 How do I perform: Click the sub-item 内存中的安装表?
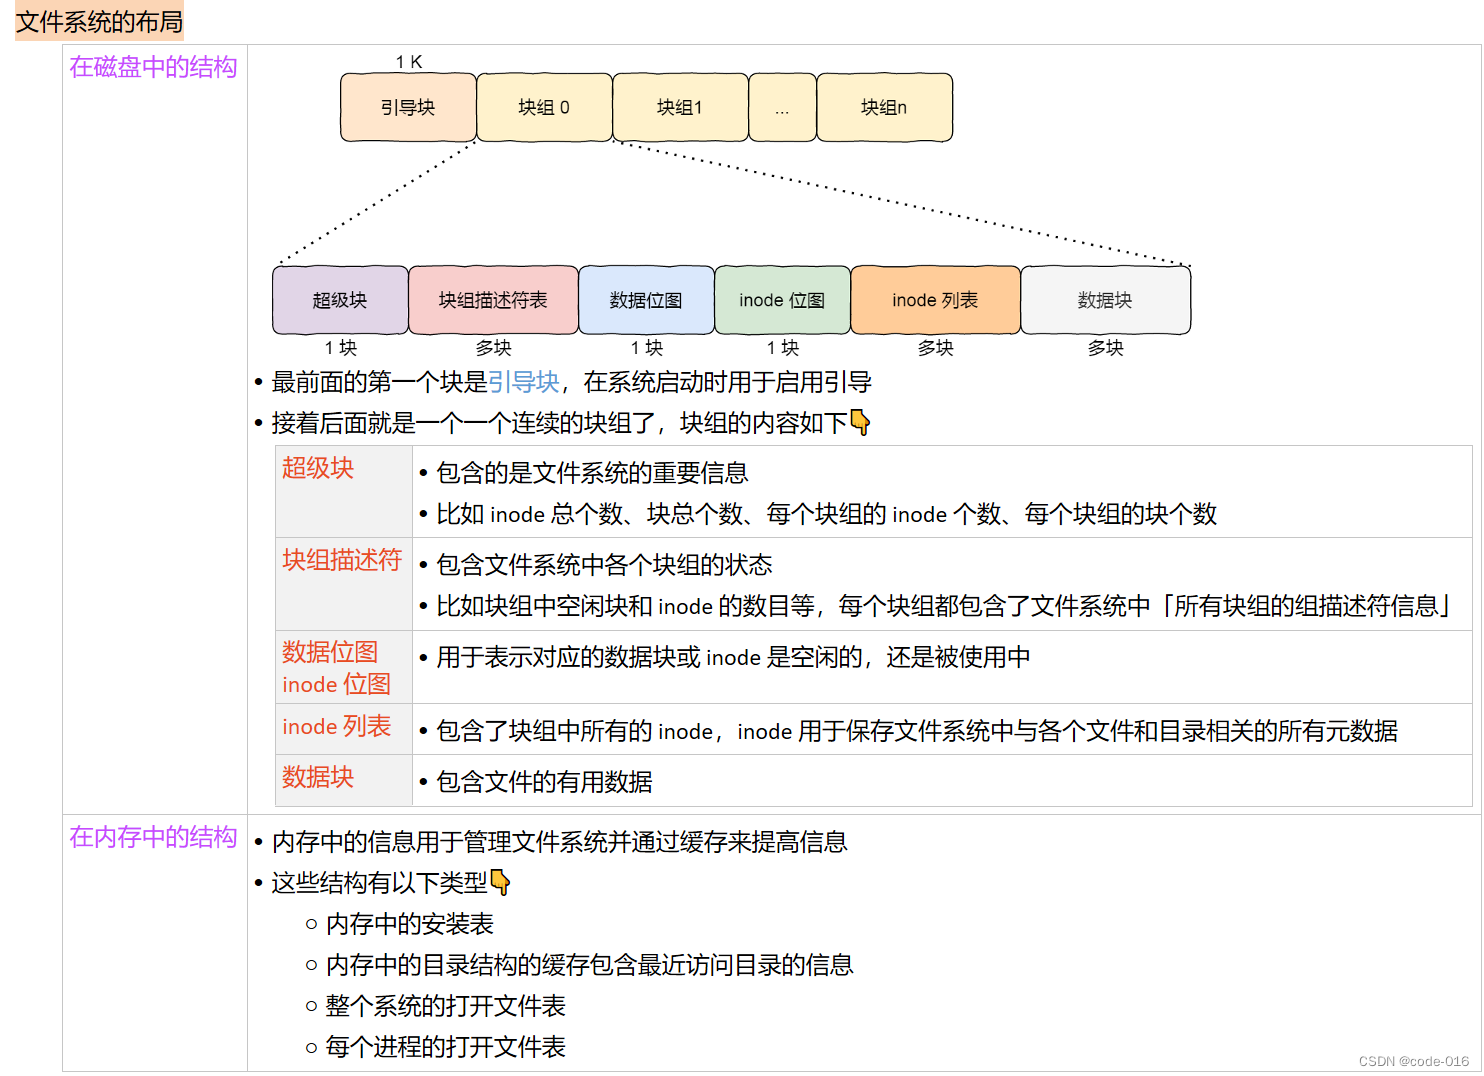(410, 924)
